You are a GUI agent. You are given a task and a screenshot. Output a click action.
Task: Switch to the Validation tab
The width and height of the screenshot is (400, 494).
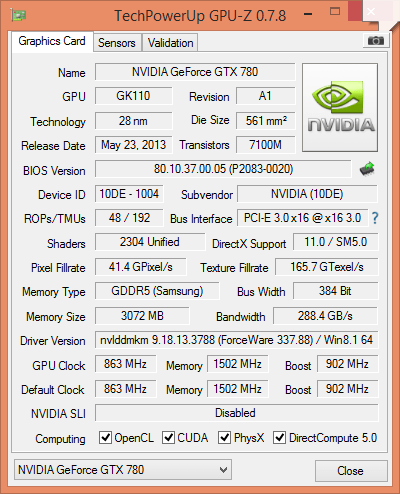click(170, 43)
